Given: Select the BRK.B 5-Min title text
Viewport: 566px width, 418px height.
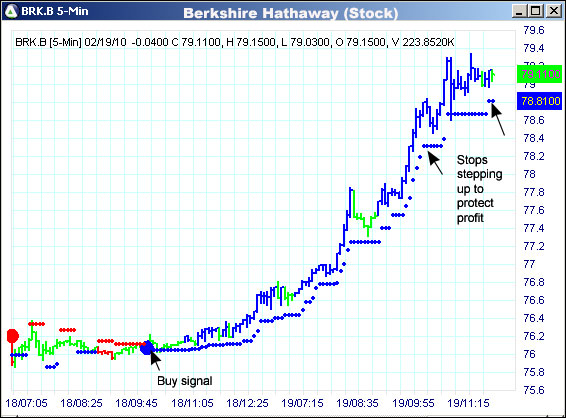Looking at the screenshot, I should (x=55, y=12).
